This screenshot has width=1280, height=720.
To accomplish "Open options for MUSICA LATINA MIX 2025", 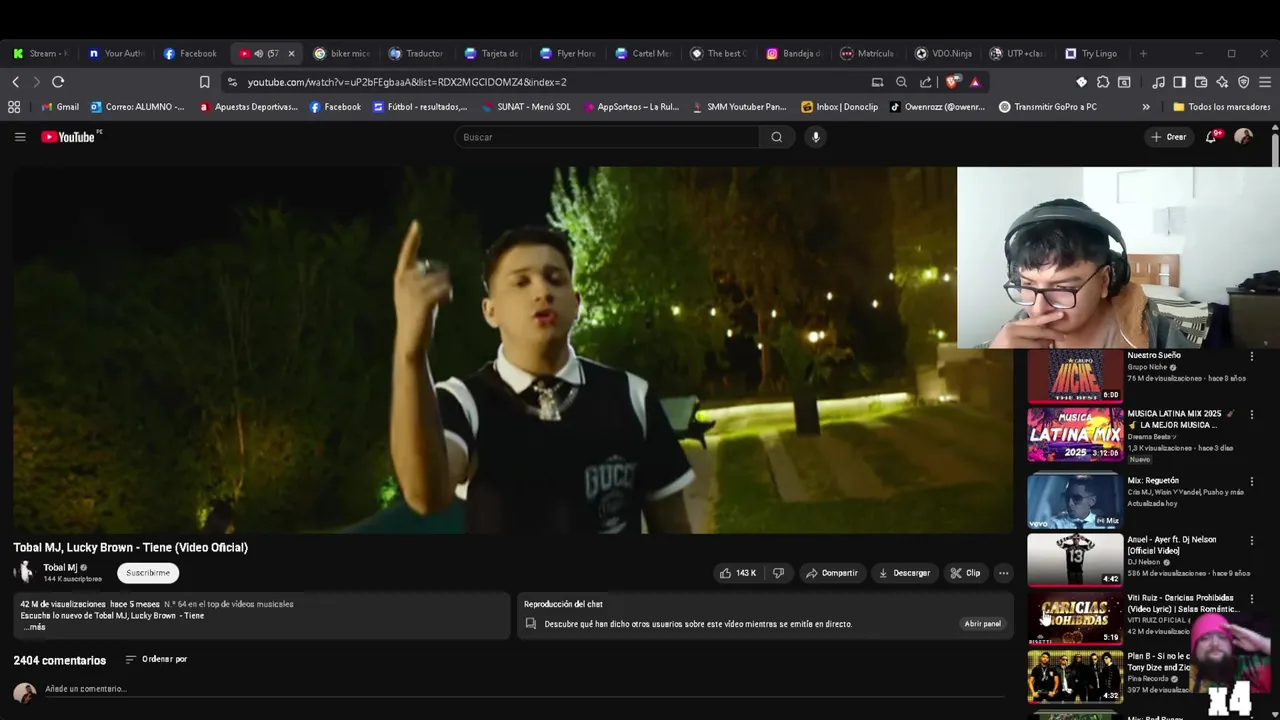I will pyautogui.click(x=1251, y=415).
